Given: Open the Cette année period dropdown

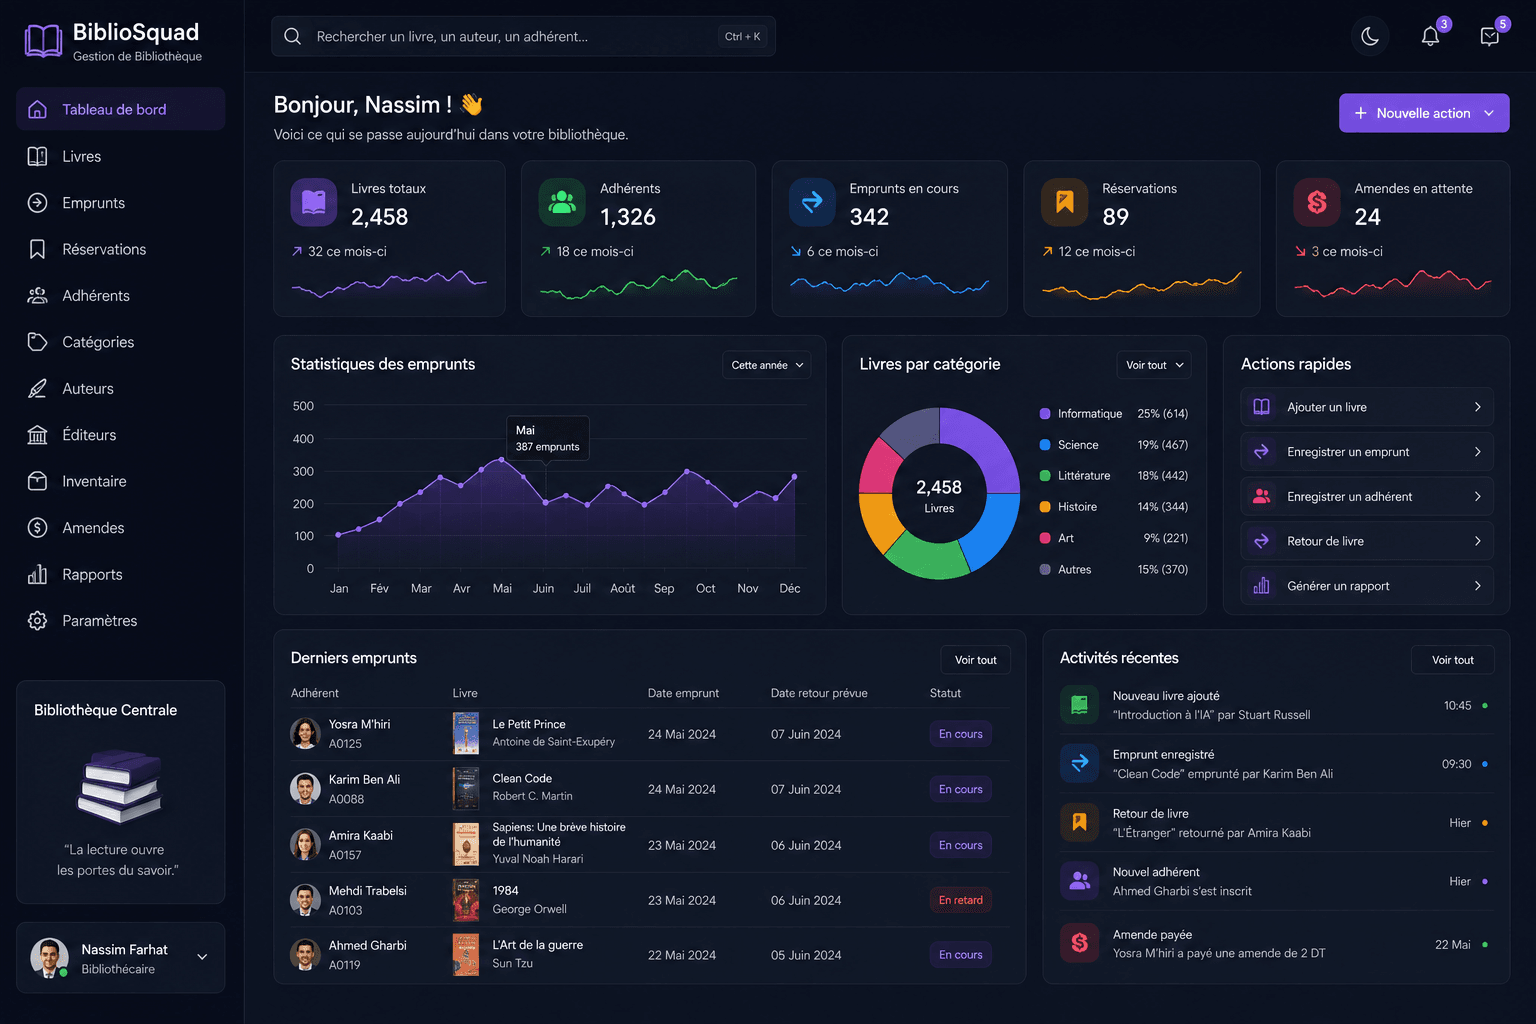Looking at the screenshot, I should 767,365.
